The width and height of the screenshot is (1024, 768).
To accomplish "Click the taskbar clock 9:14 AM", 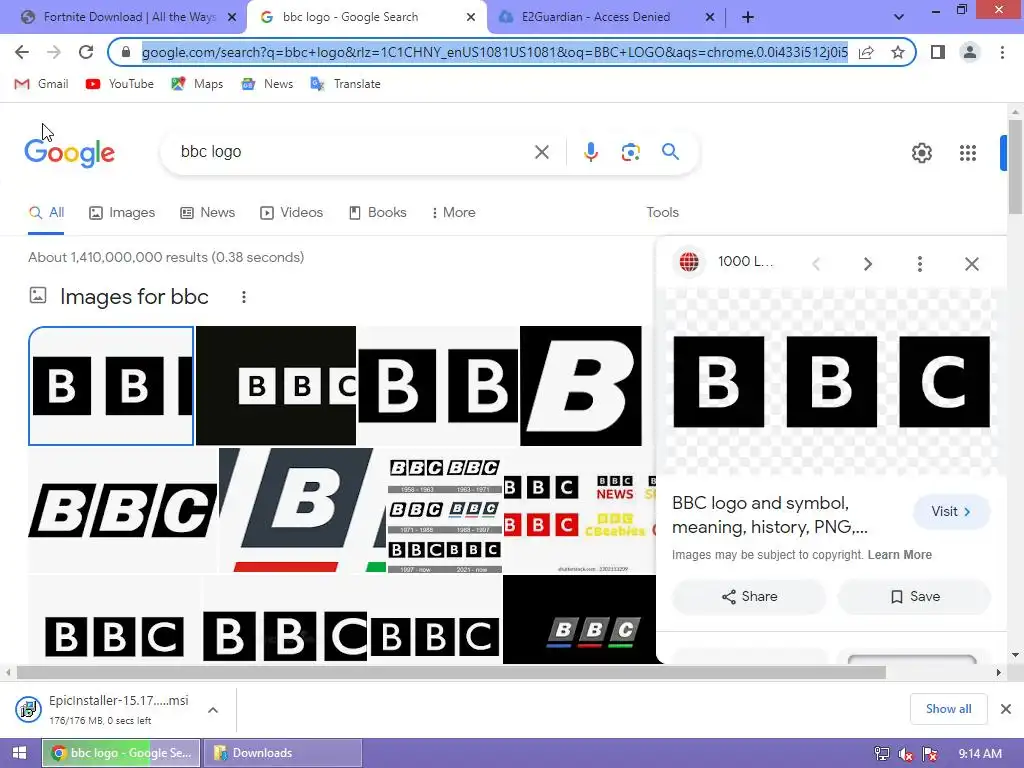I will coord(980,754).
